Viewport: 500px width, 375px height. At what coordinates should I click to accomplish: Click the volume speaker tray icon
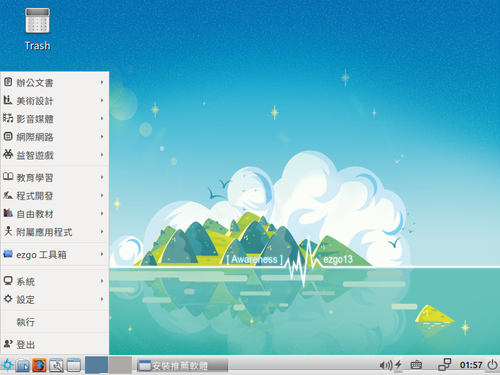point(386,365)
